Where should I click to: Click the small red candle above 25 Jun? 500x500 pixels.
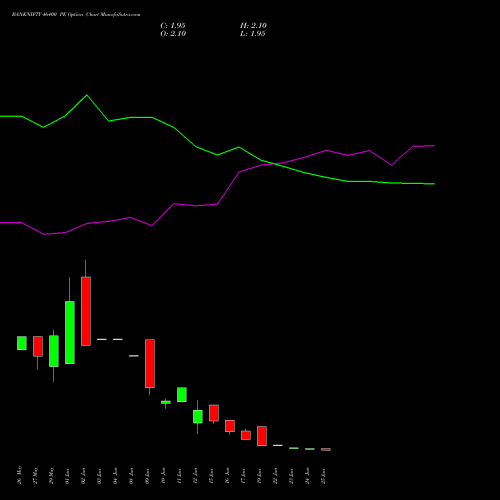tap(326, 449)
